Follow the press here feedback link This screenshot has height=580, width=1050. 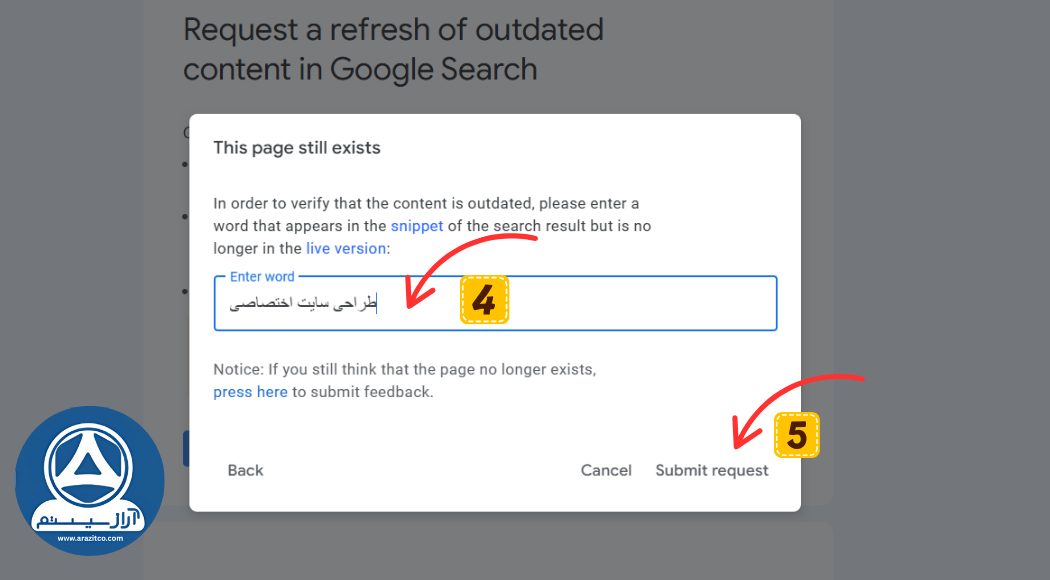250,392
